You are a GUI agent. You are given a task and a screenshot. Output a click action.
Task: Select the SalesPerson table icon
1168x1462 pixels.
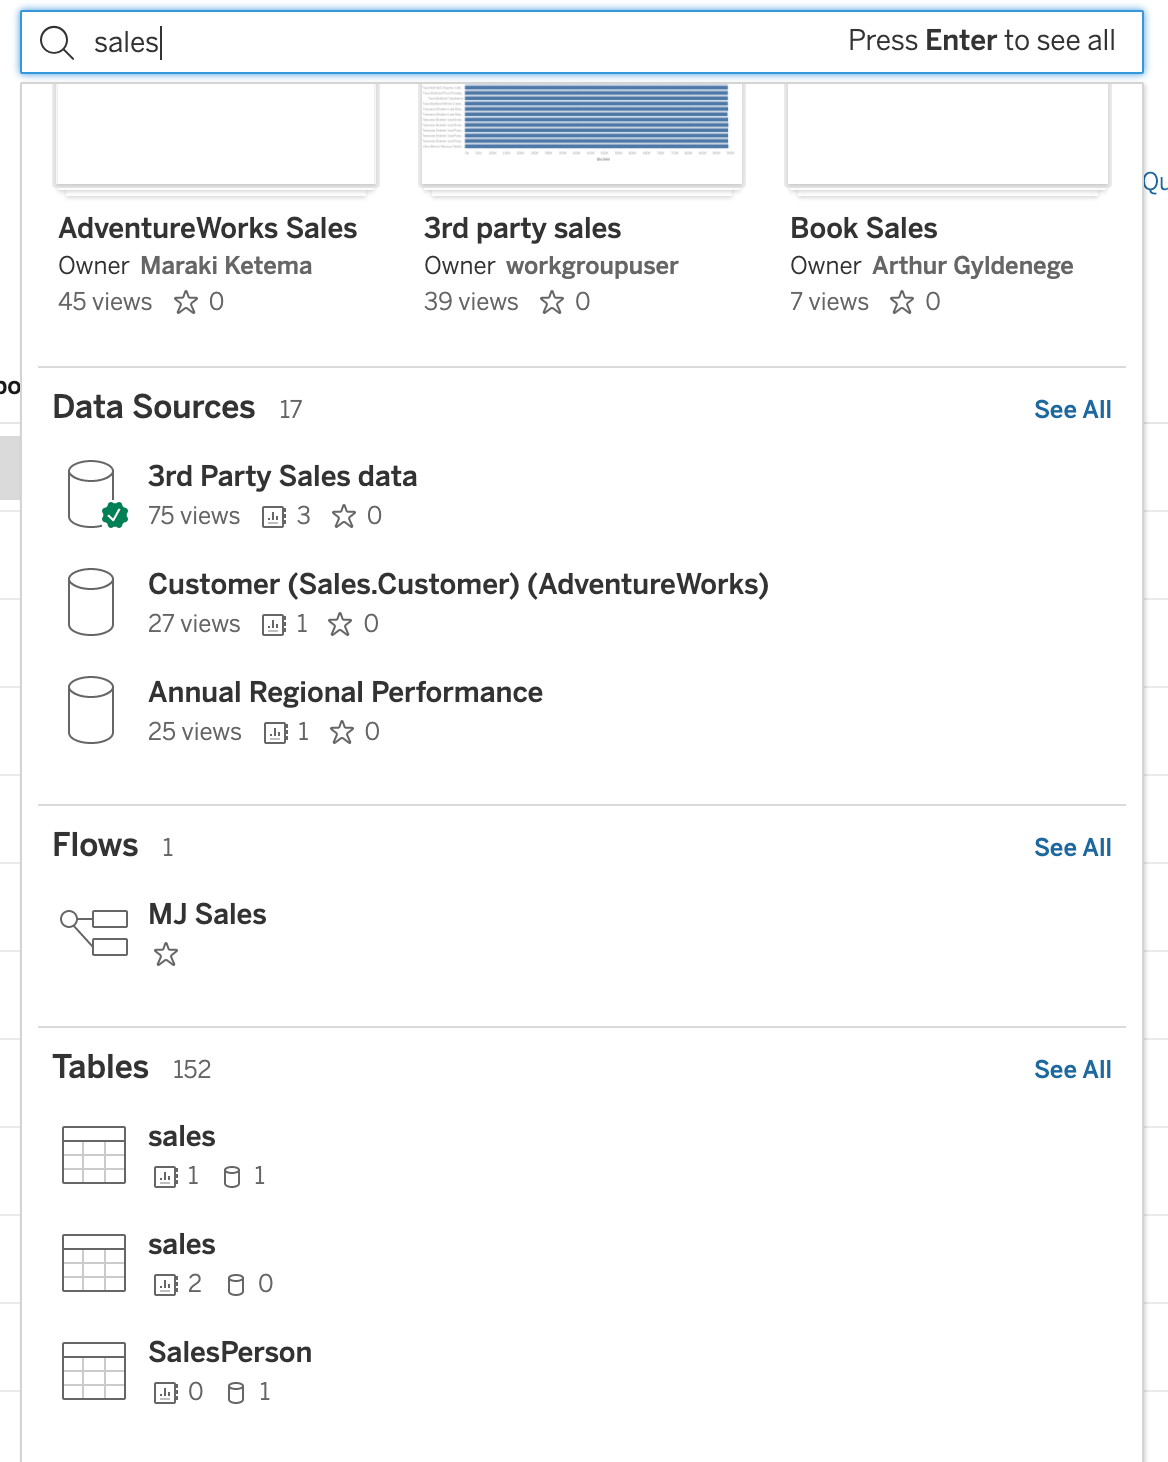(92, 1371)
